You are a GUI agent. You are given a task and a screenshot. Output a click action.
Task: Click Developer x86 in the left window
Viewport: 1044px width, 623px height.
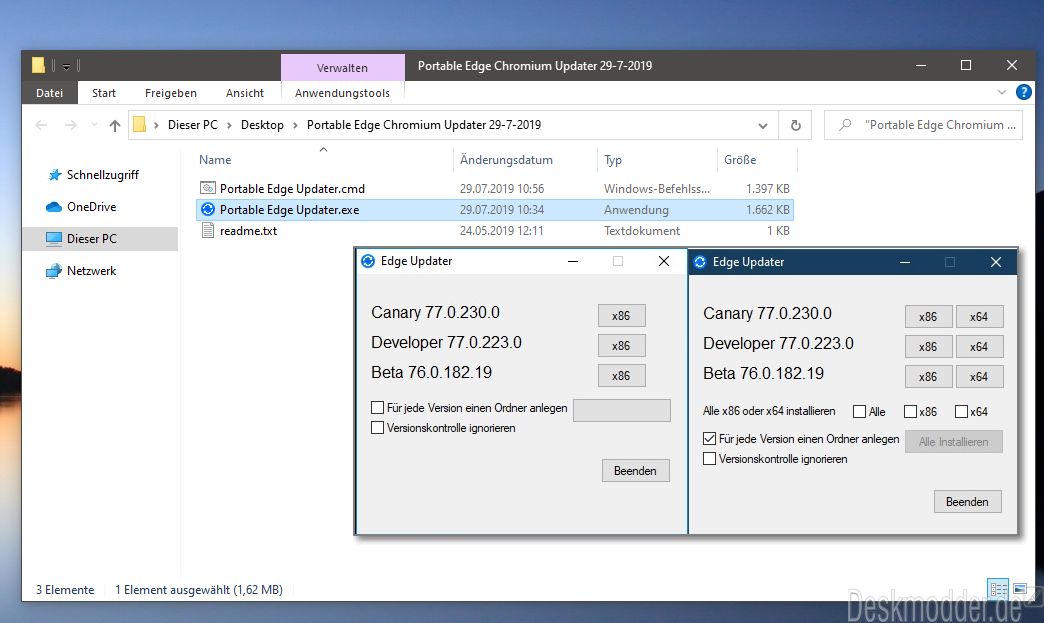(621, 345)
